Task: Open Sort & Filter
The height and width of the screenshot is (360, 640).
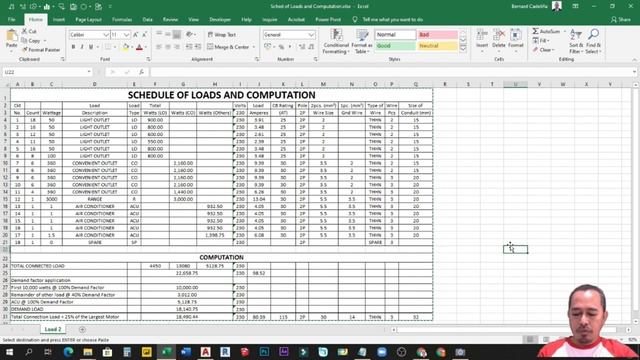Action: click(576, 42)
